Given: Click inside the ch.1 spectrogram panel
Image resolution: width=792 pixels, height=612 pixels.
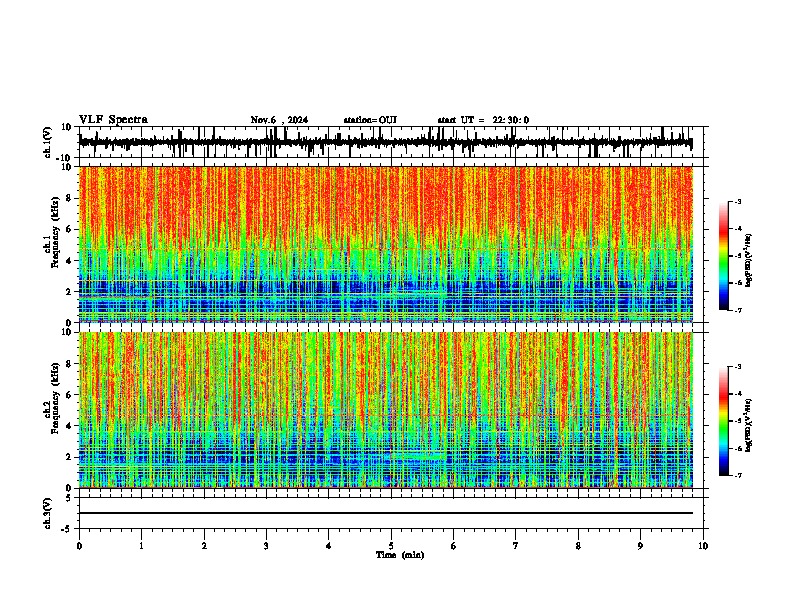Looking at the screenshot, I should (x=386, y=244).
